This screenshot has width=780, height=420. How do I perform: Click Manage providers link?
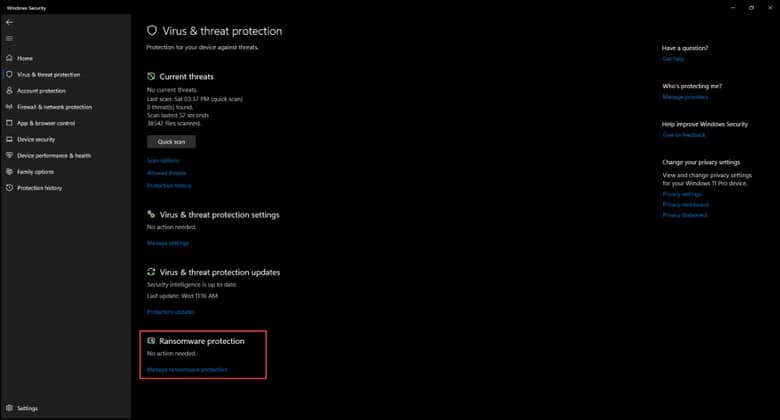click(x=685, y=97)
